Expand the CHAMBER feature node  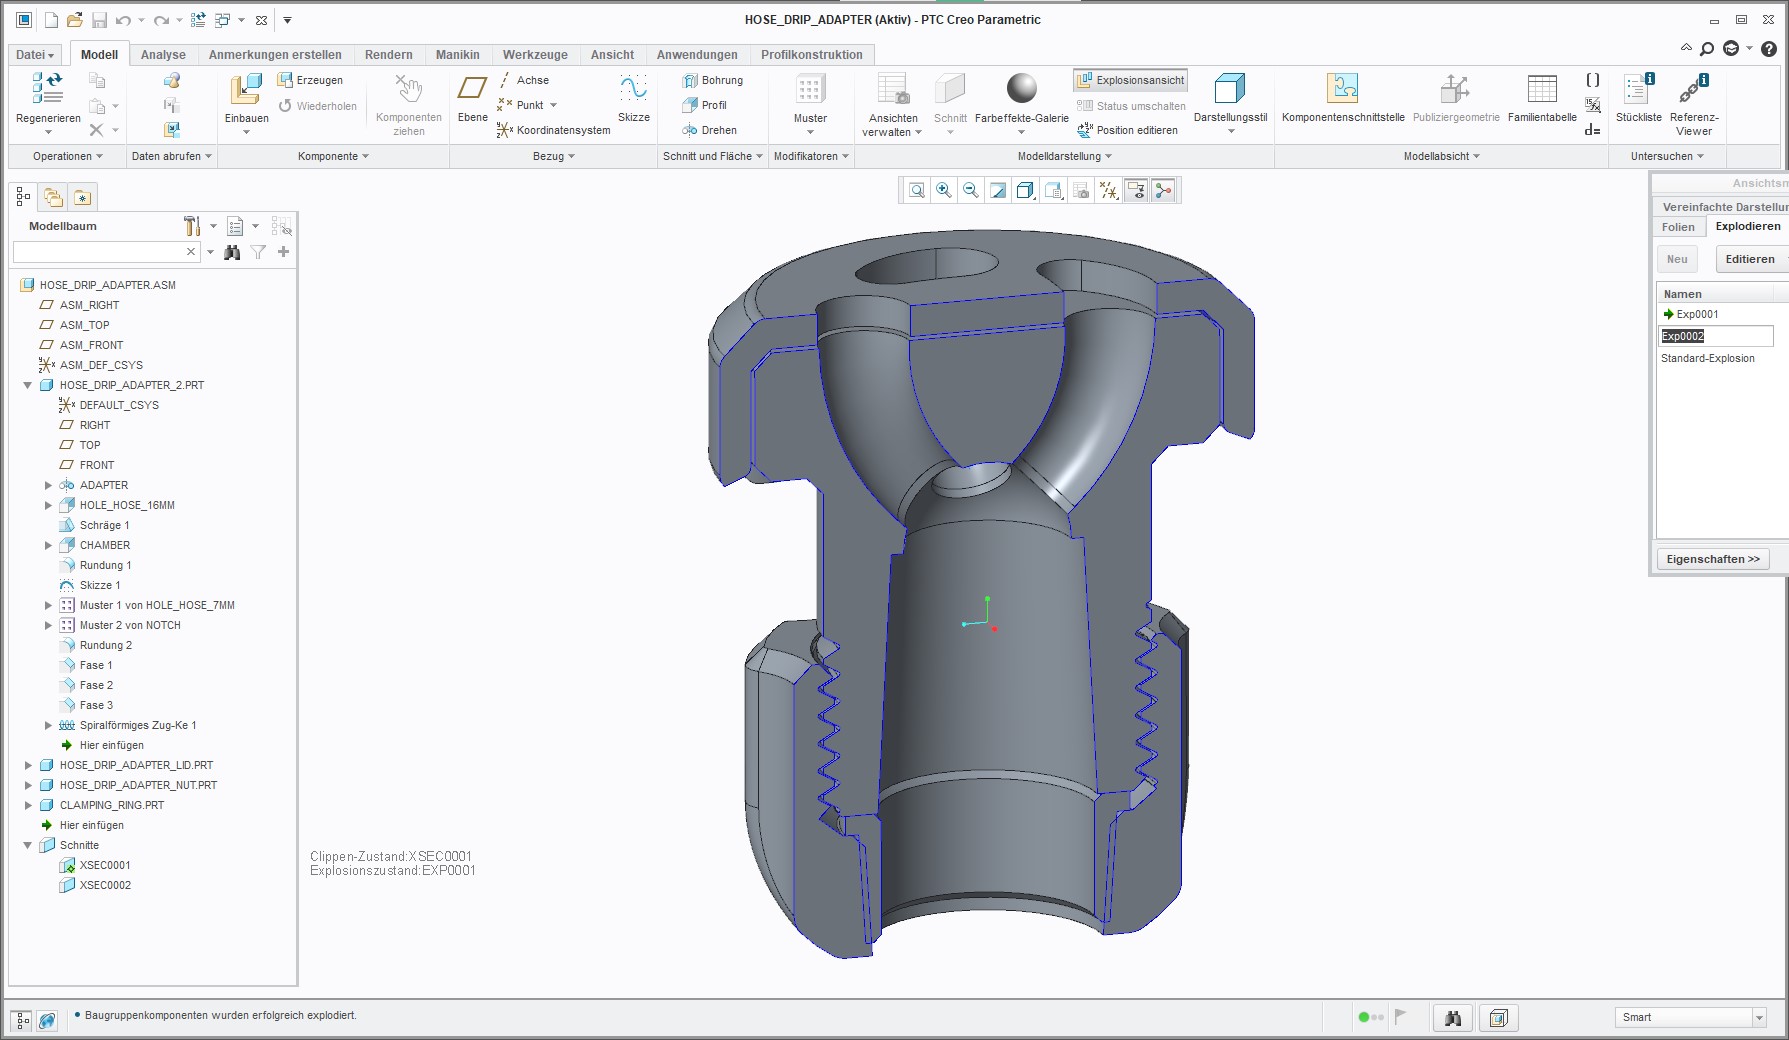[x=48, y=545]
